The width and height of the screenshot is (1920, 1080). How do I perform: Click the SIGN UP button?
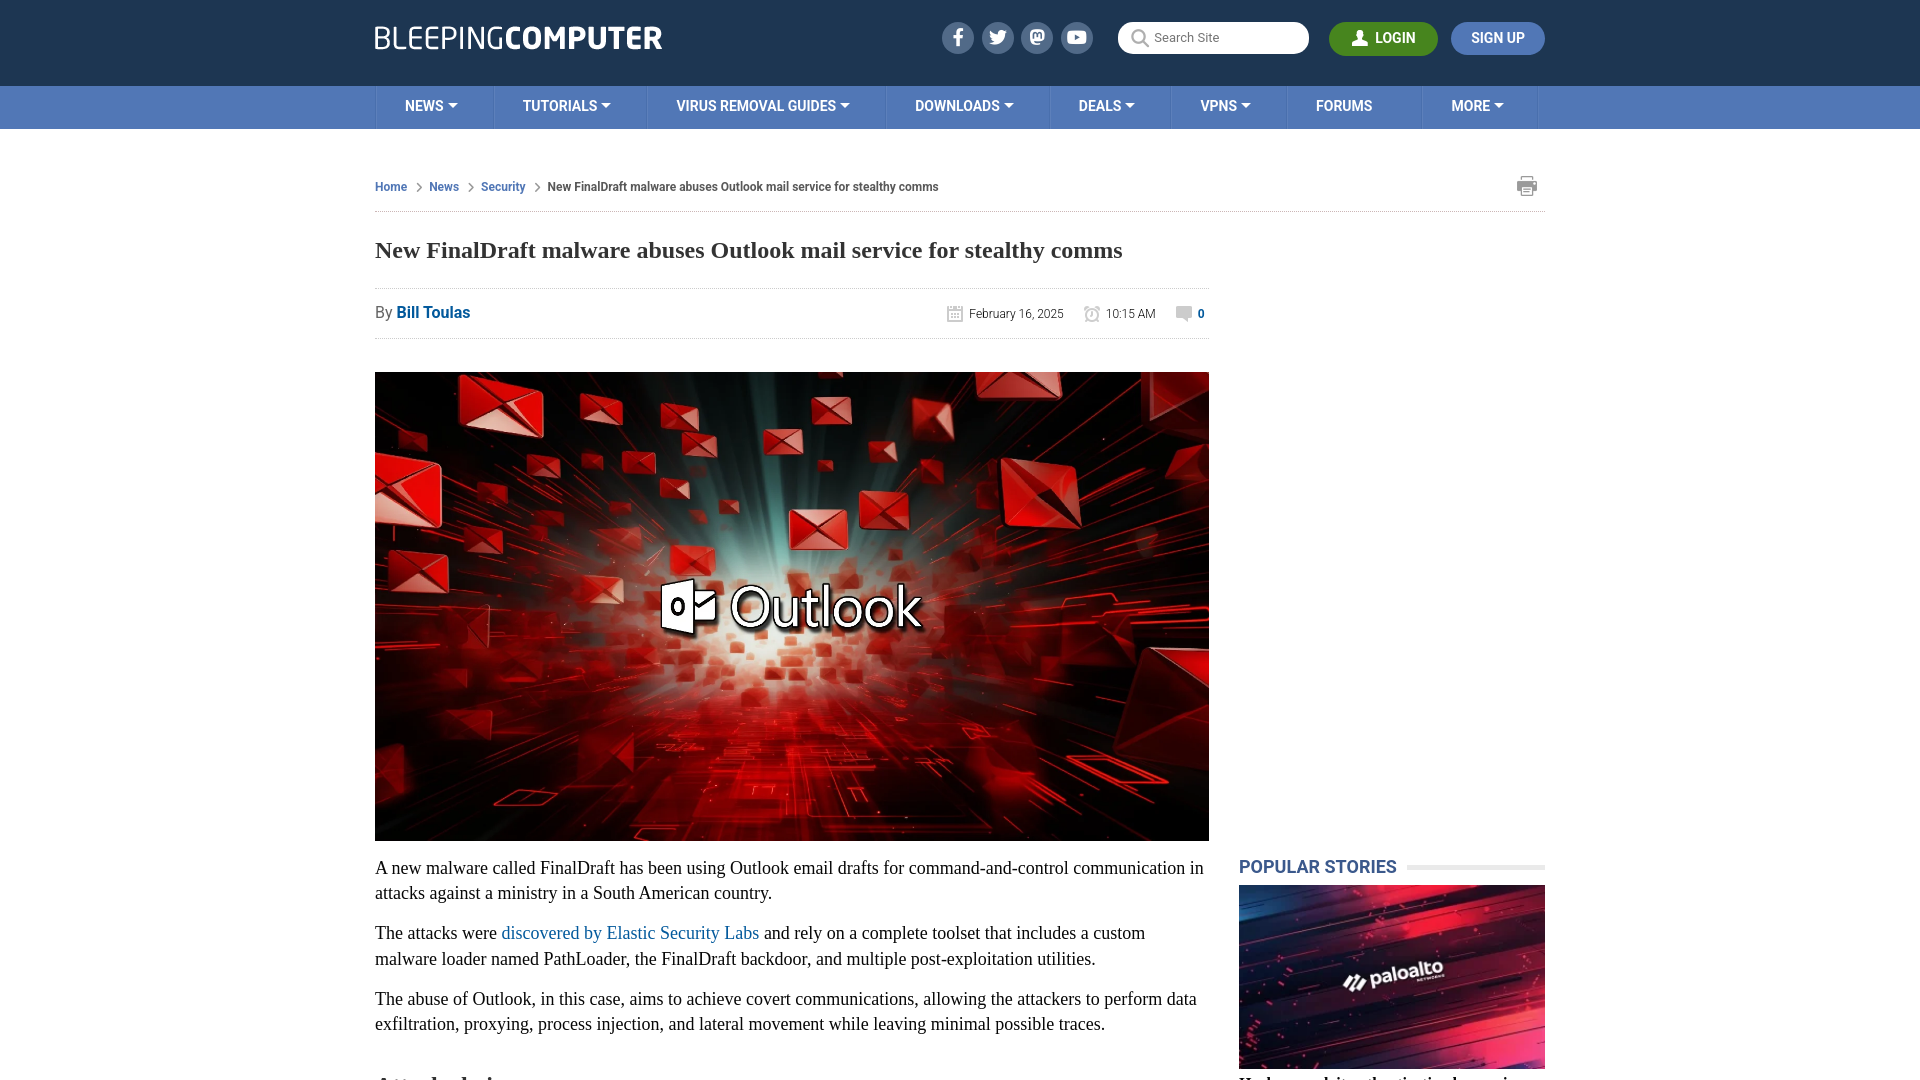[1497, 37]
